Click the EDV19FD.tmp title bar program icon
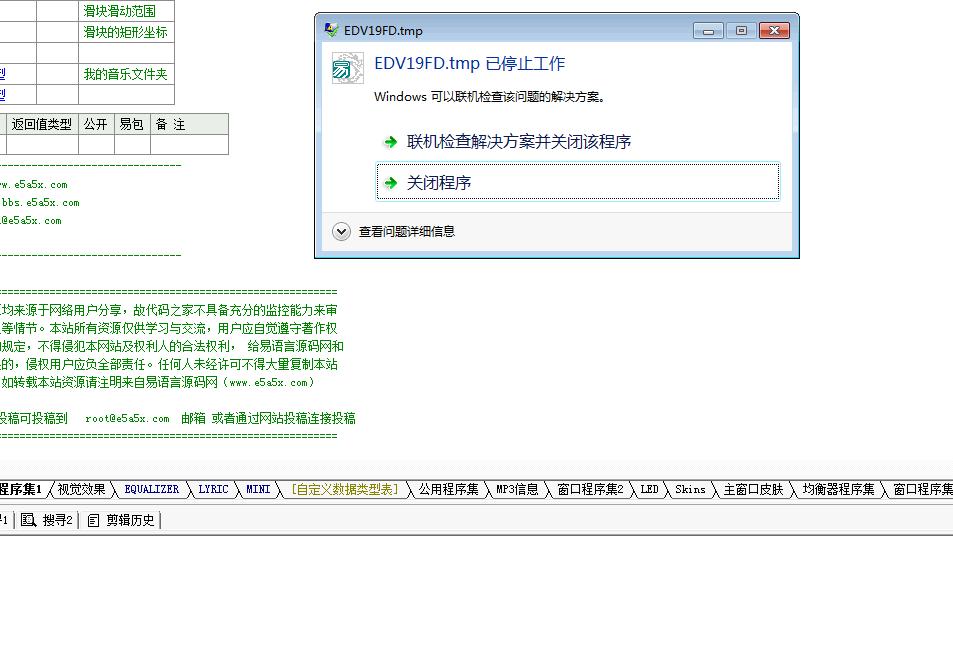Image resolution: width=953 pixels, height=652 pixels. (x=331, y=30)
